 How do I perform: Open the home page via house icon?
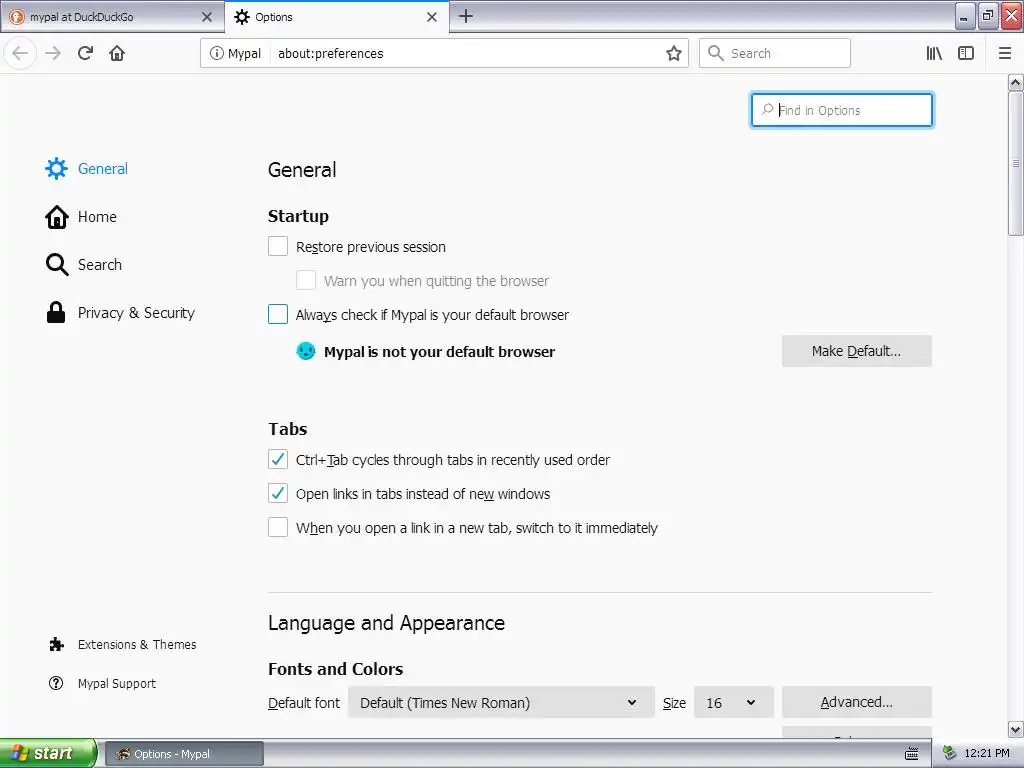tap(117, 53)
